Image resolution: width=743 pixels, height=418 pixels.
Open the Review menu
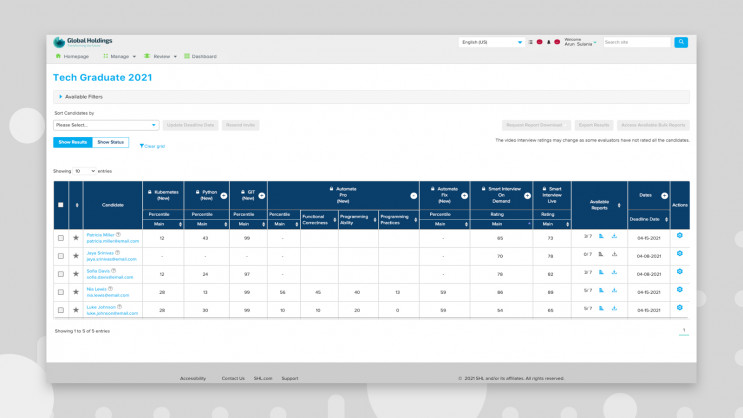coord(161,56)
